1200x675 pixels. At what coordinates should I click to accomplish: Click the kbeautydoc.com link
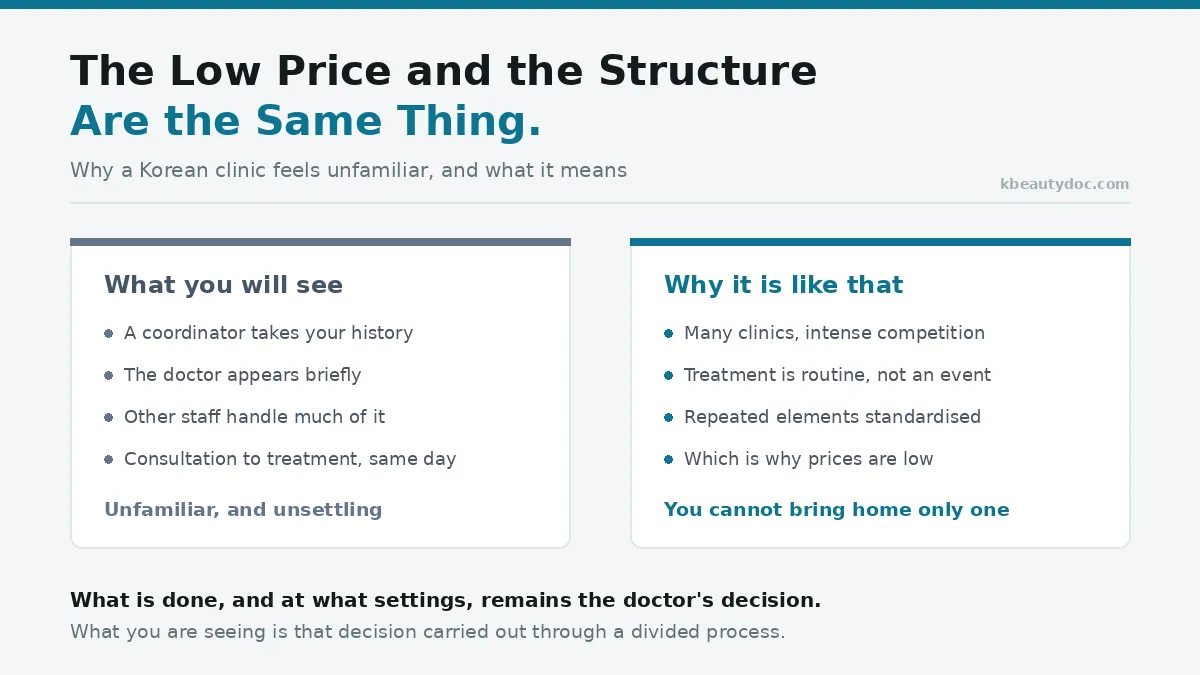(x=1064, y=184)
